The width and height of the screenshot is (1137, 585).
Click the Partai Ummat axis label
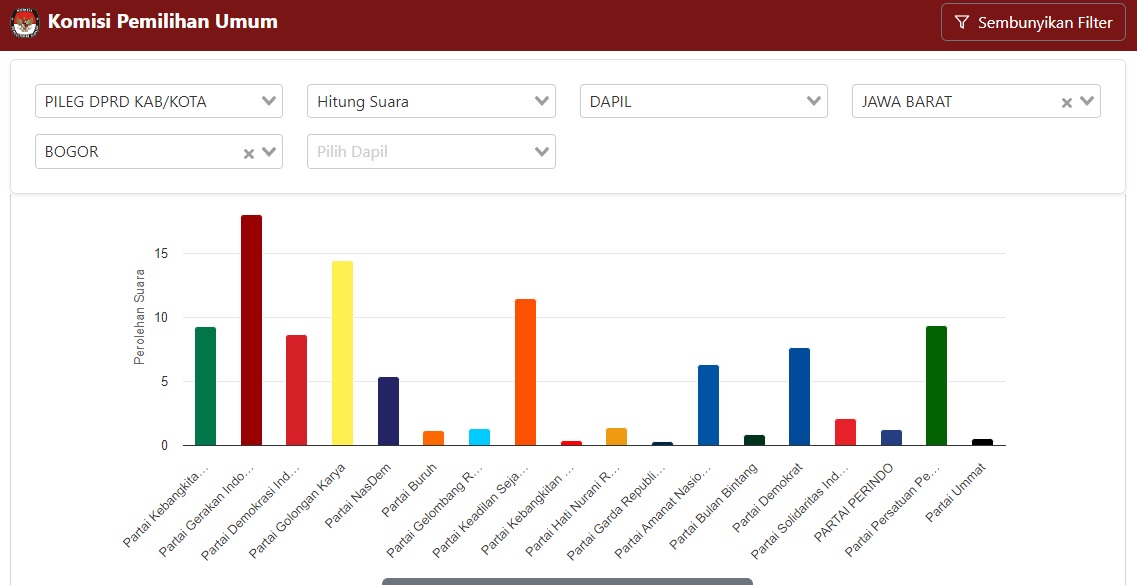(x=957, y=492)
